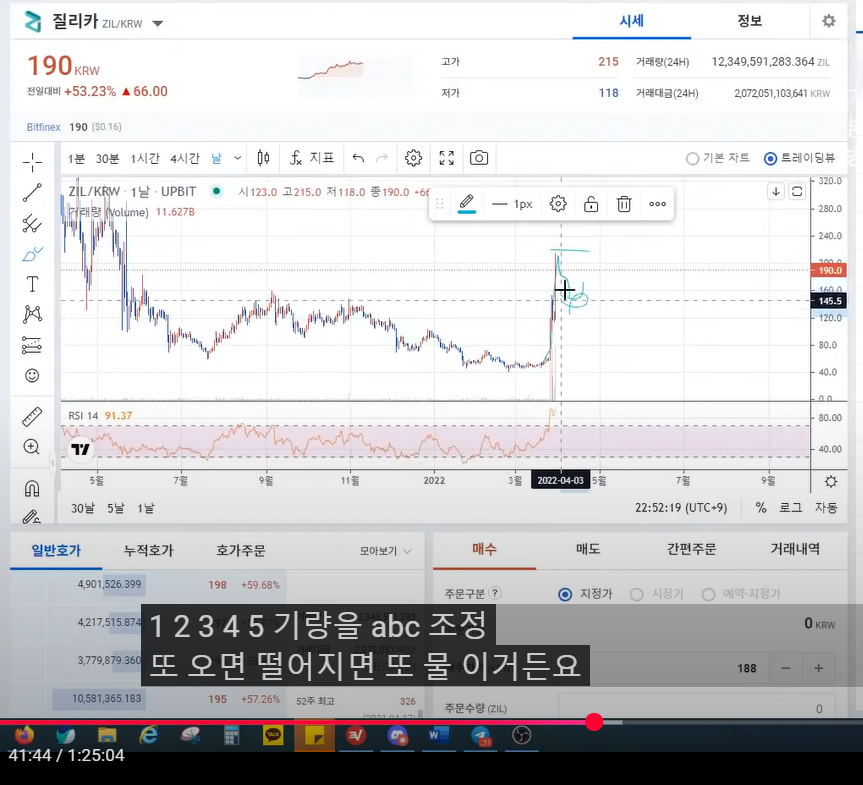This screenshot has height=785, width=863.
Task: Switch to 누적호가 tab
Action: tap(148, 550)
